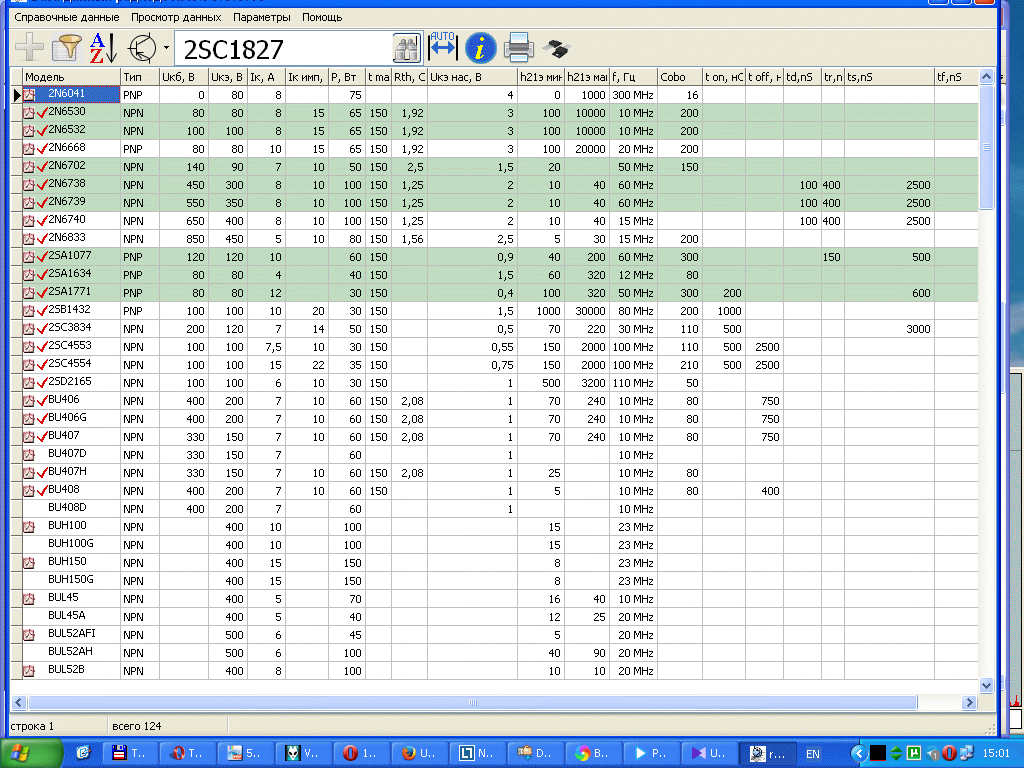
Task: Sort the list with the A-Z icon
Action: pyautogui.click(x=103, y=48)
